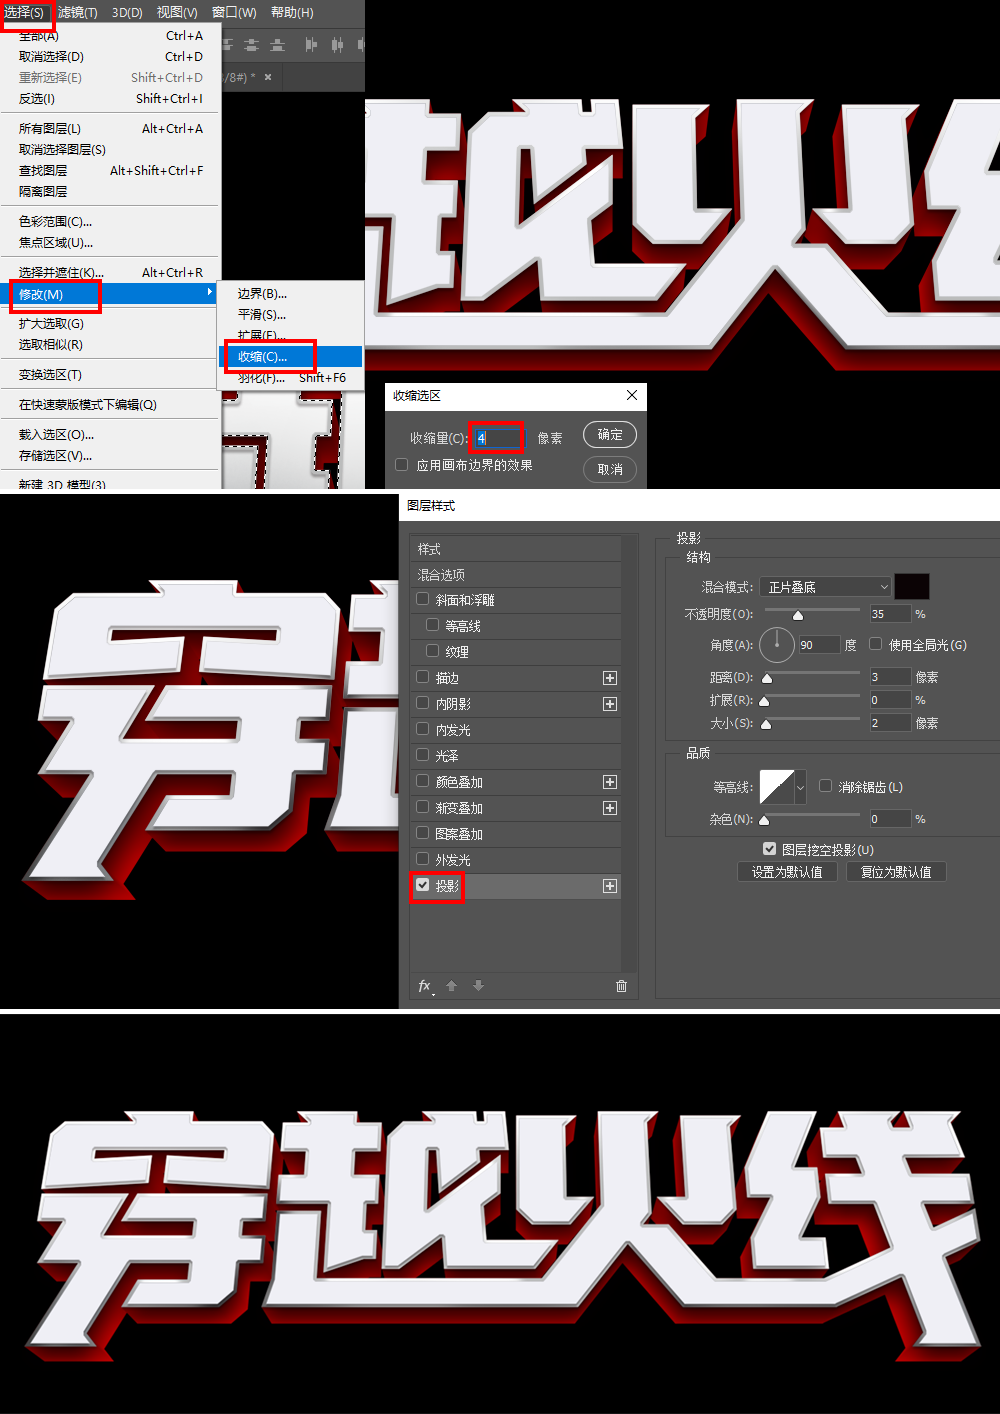Uncheck 图层挖空投影 checkbox

click(770, 848)
